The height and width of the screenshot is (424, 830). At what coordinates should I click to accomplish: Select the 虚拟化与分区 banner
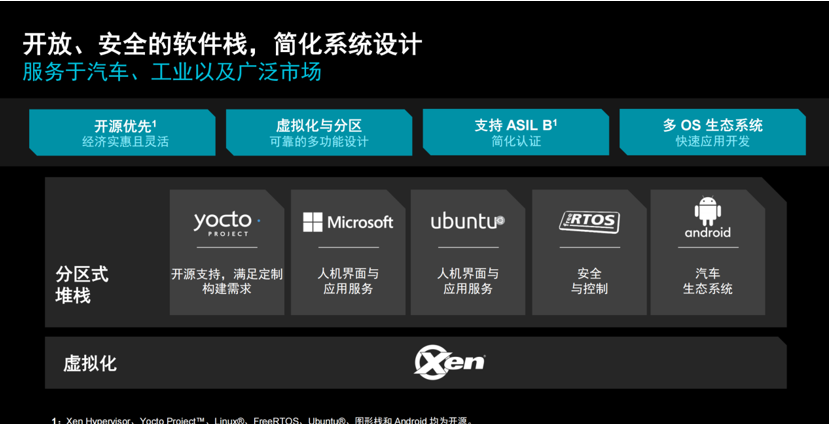319,133
